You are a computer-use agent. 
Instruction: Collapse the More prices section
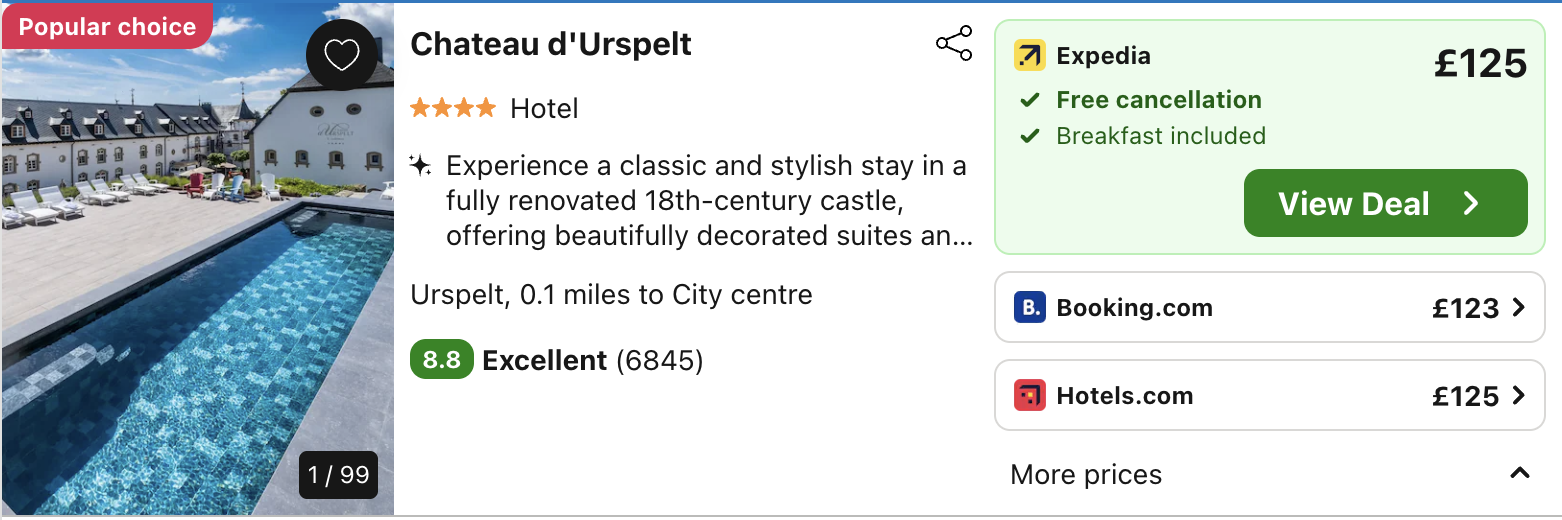[x=1520, y=473]
